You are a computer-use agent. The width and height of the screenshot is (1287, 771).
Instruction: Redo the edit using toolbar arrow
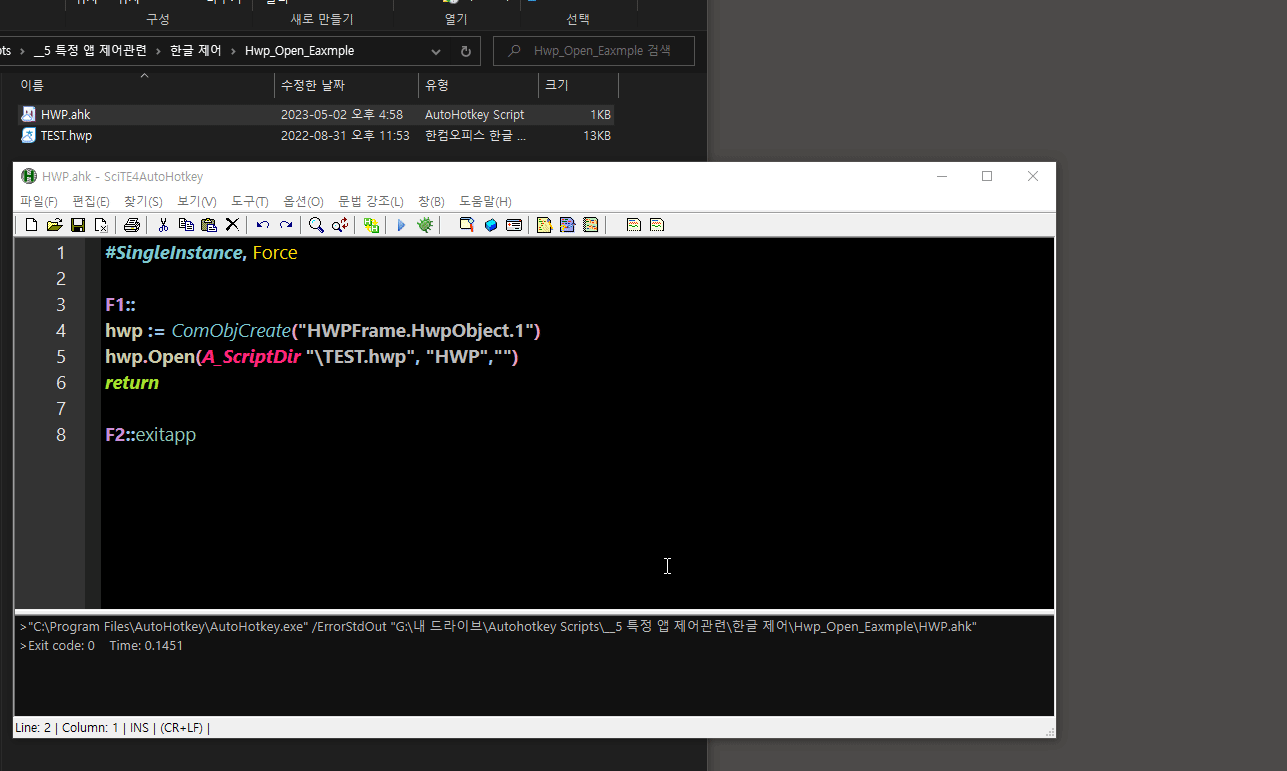click(x=286, y=225)
